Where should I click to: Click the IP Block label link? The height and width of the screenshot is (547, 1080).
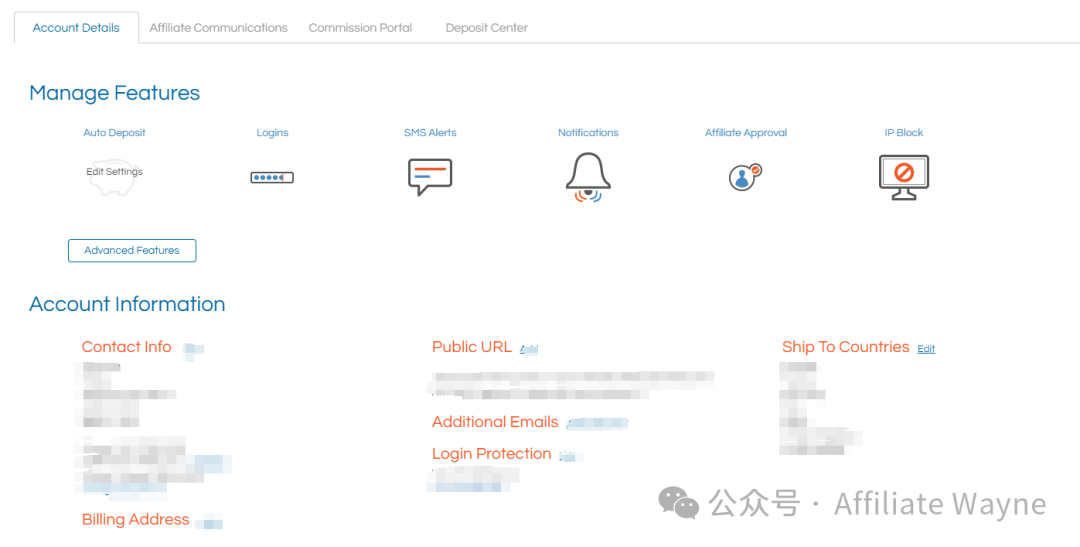pos(904,132)
